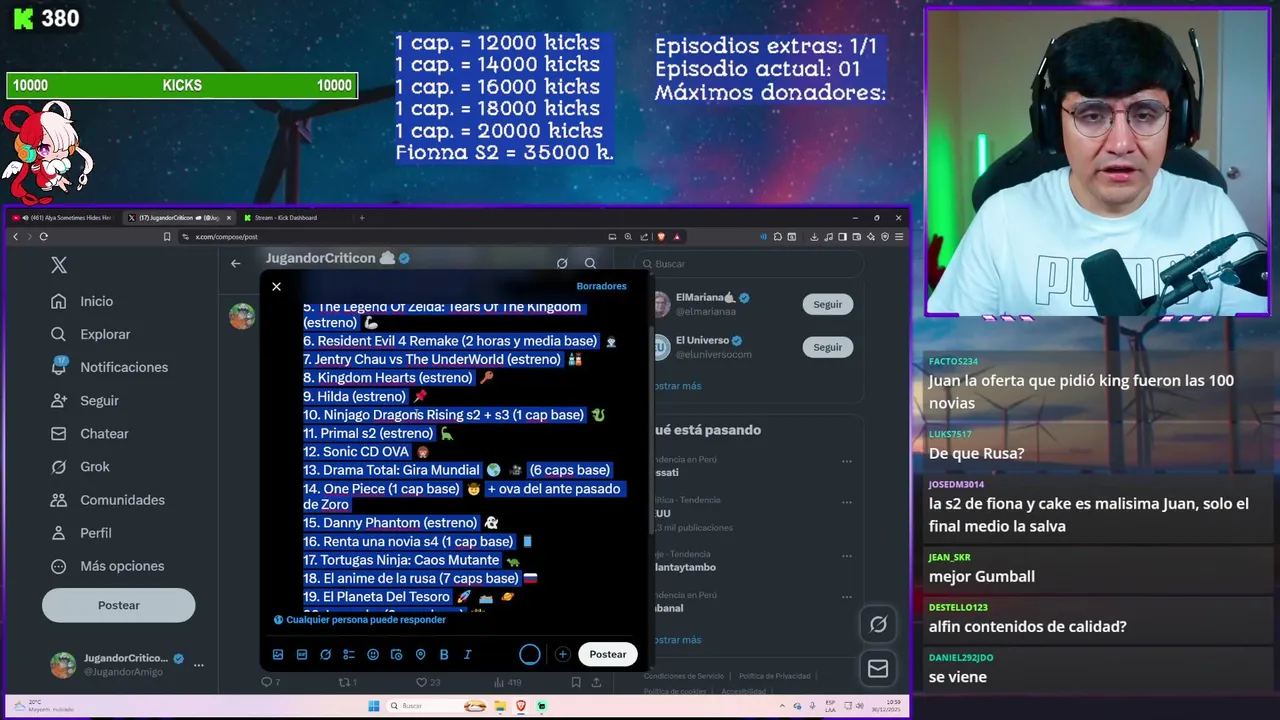Click the X logo in sidebar
1280x720 pixels.
pyautogui.click(x=59, y=265)
